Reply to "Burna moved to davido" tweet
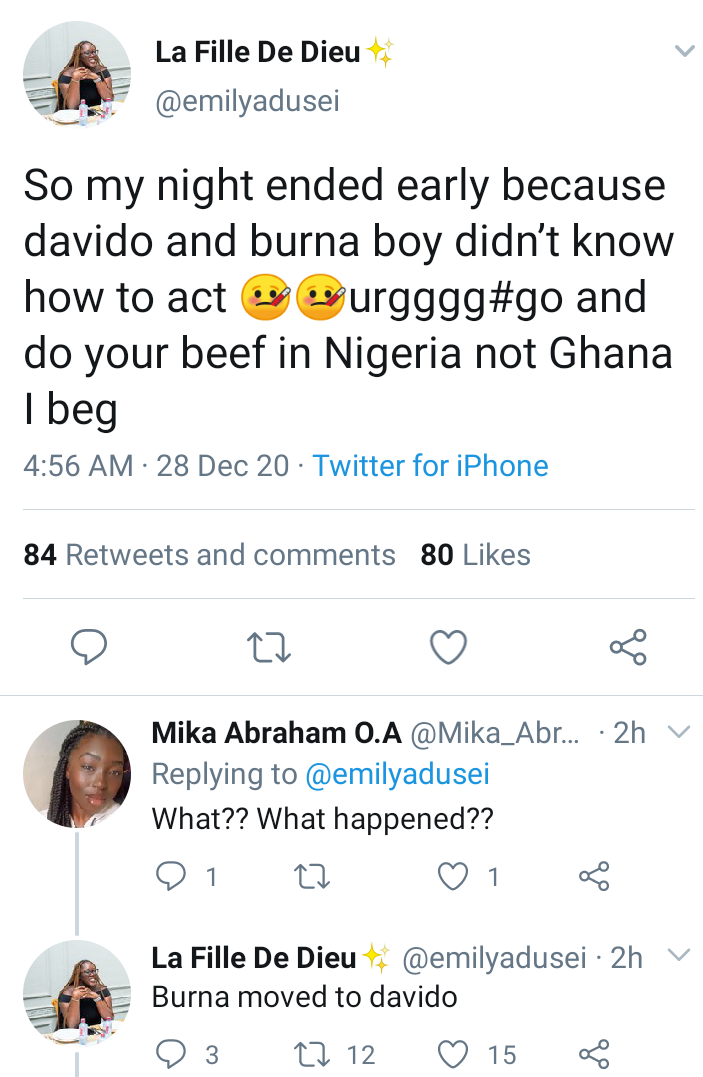Screen dimensions: 703x1077 [175, 1053]
